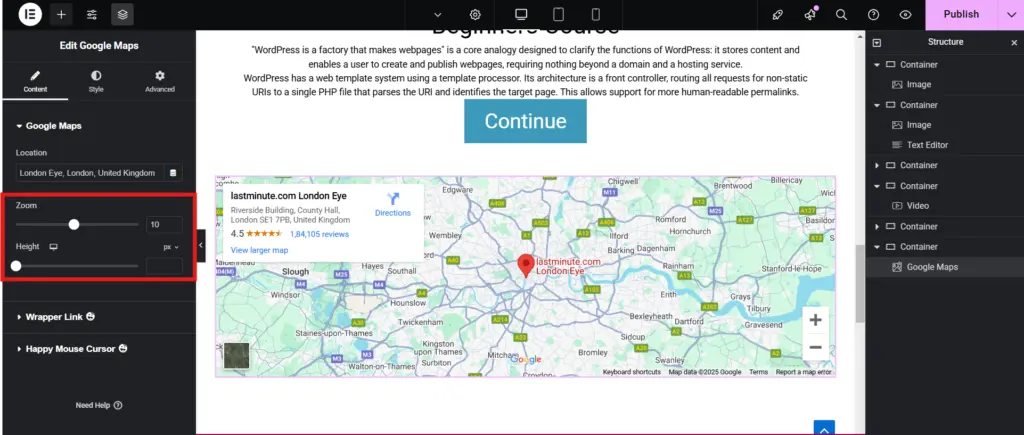Open the Style tab
Viewport: 1024px width, 435px height.
(x=96, y=82)
